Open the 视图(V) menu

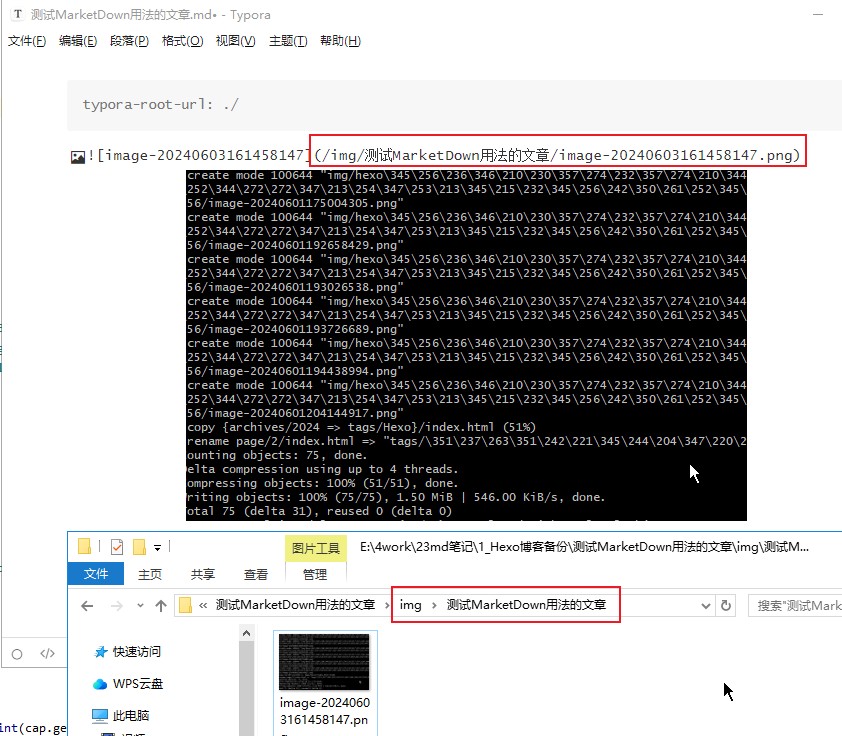[x=236, y=41]
